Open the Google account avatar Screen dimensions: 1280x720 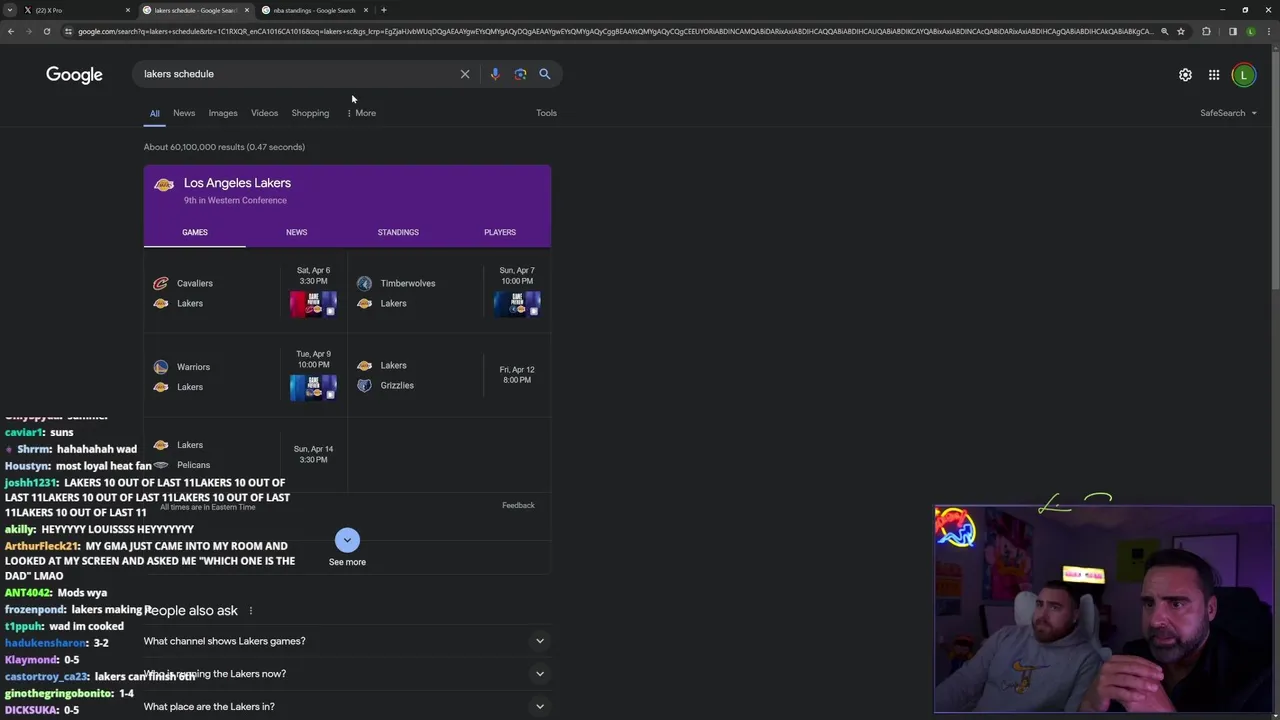coord(1244,75)
